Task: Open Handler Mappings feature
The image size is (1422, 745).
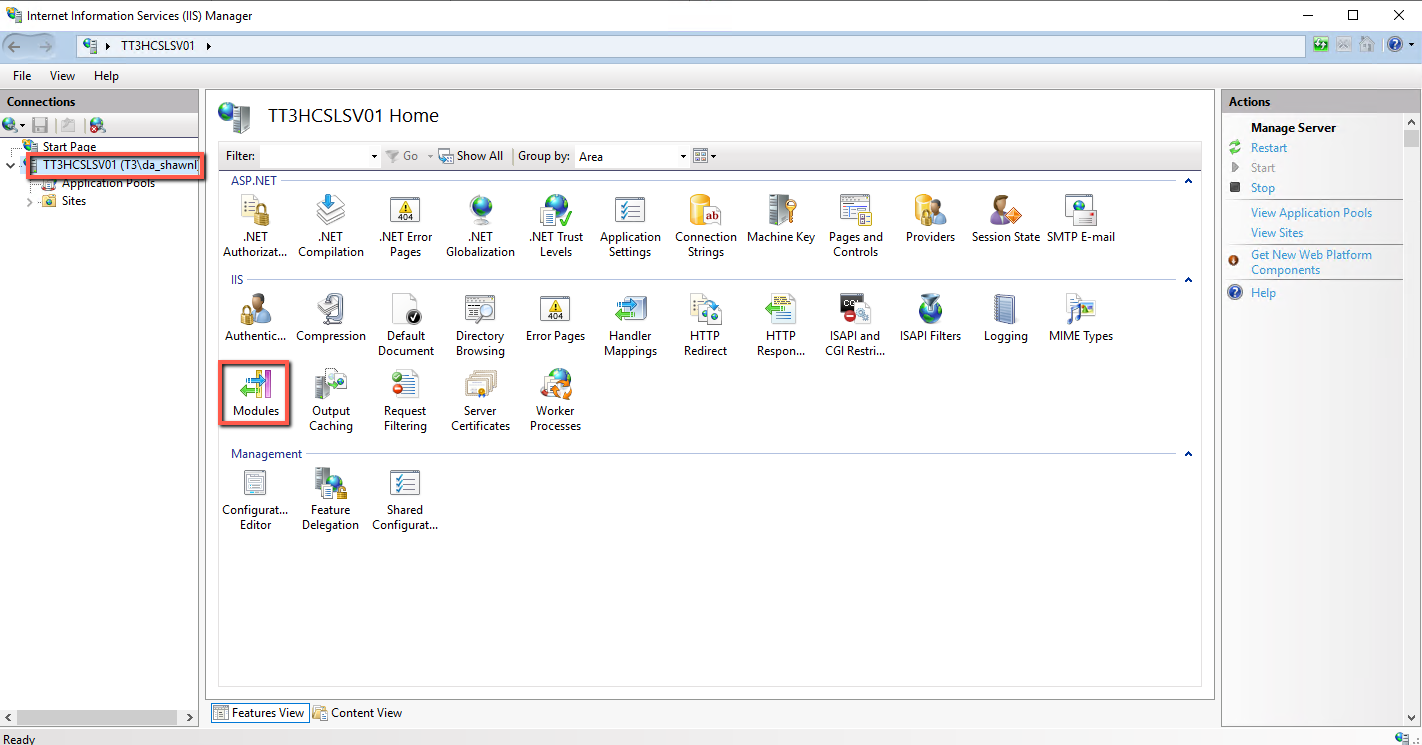Action: pyautogui.click(x=630, y=324)
